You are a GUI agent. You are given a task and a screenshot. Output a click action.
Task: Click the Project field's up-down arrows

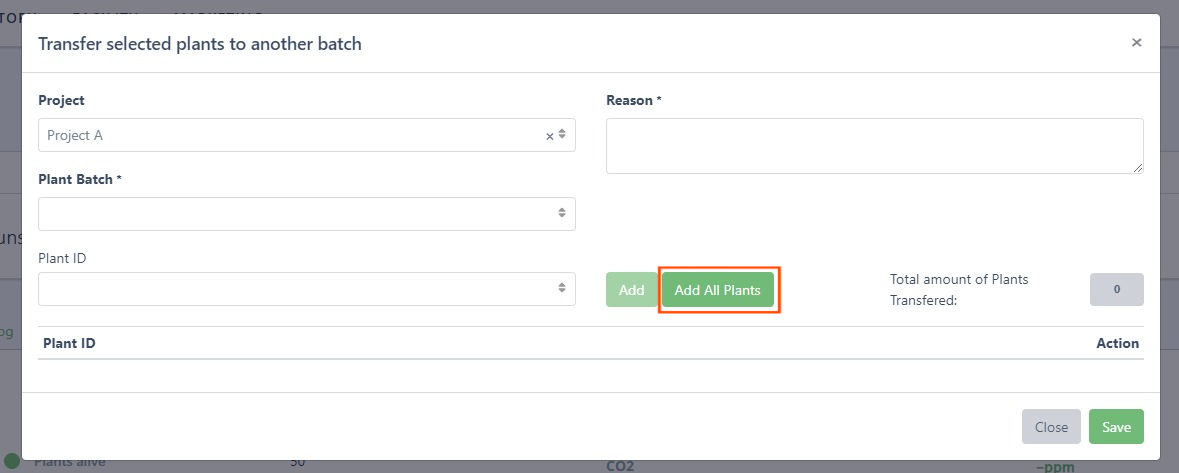tap(562, 134)
